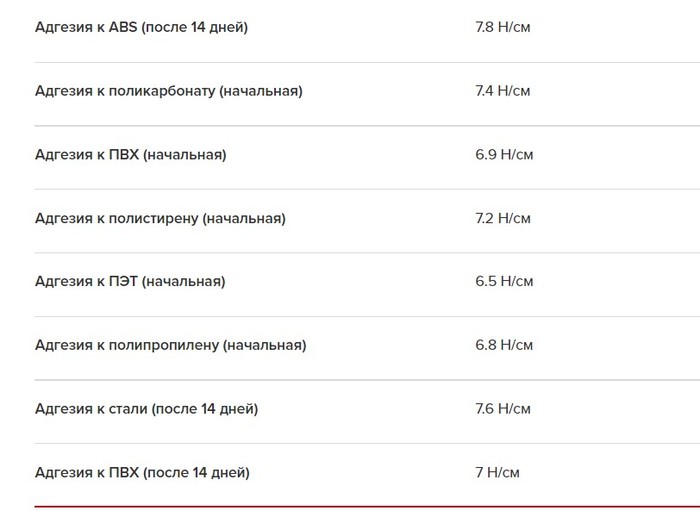This screenshot has height=517, width=700.
Task: Click the word 'ПЭТ' in the table
Action: pyautogui.click(x=123, y=282)
